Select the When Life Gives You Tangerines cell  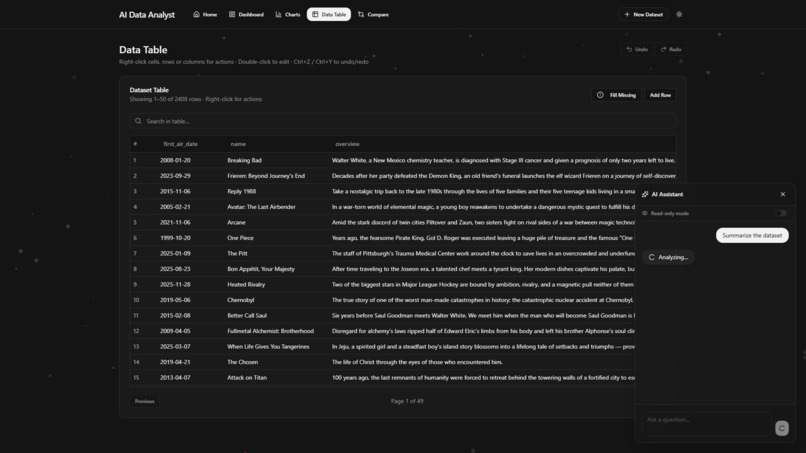(268, 347)
